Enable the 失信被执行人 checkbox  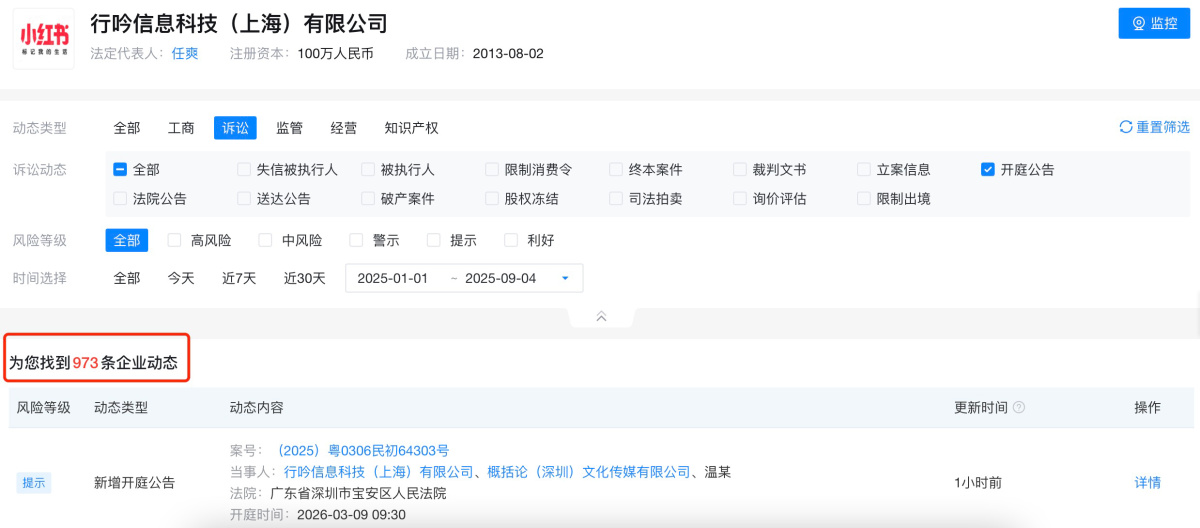click(244, 170)
